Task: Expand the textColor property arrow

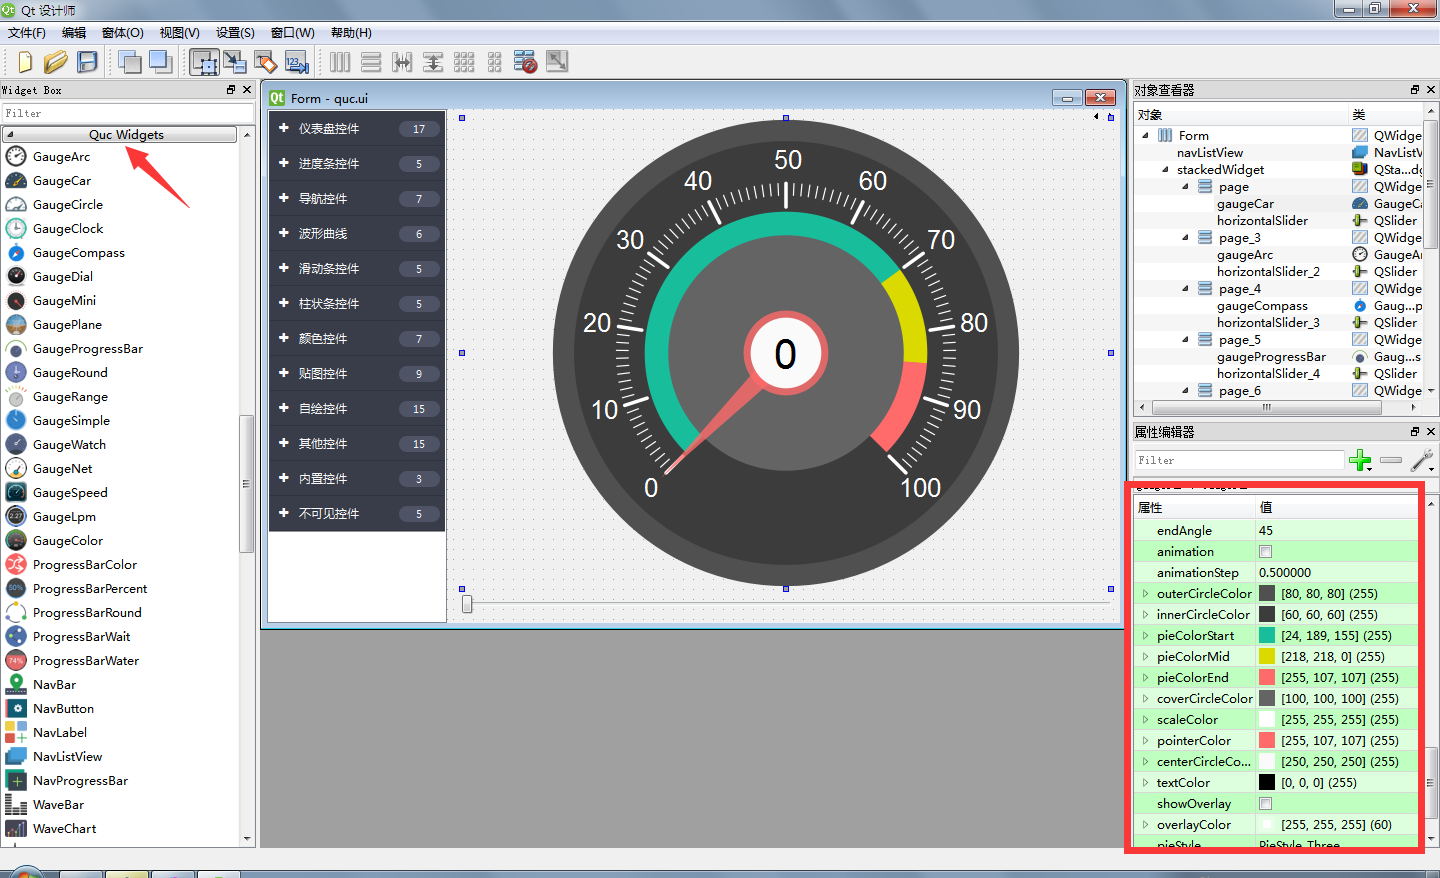Action: tap(1145, 783)
